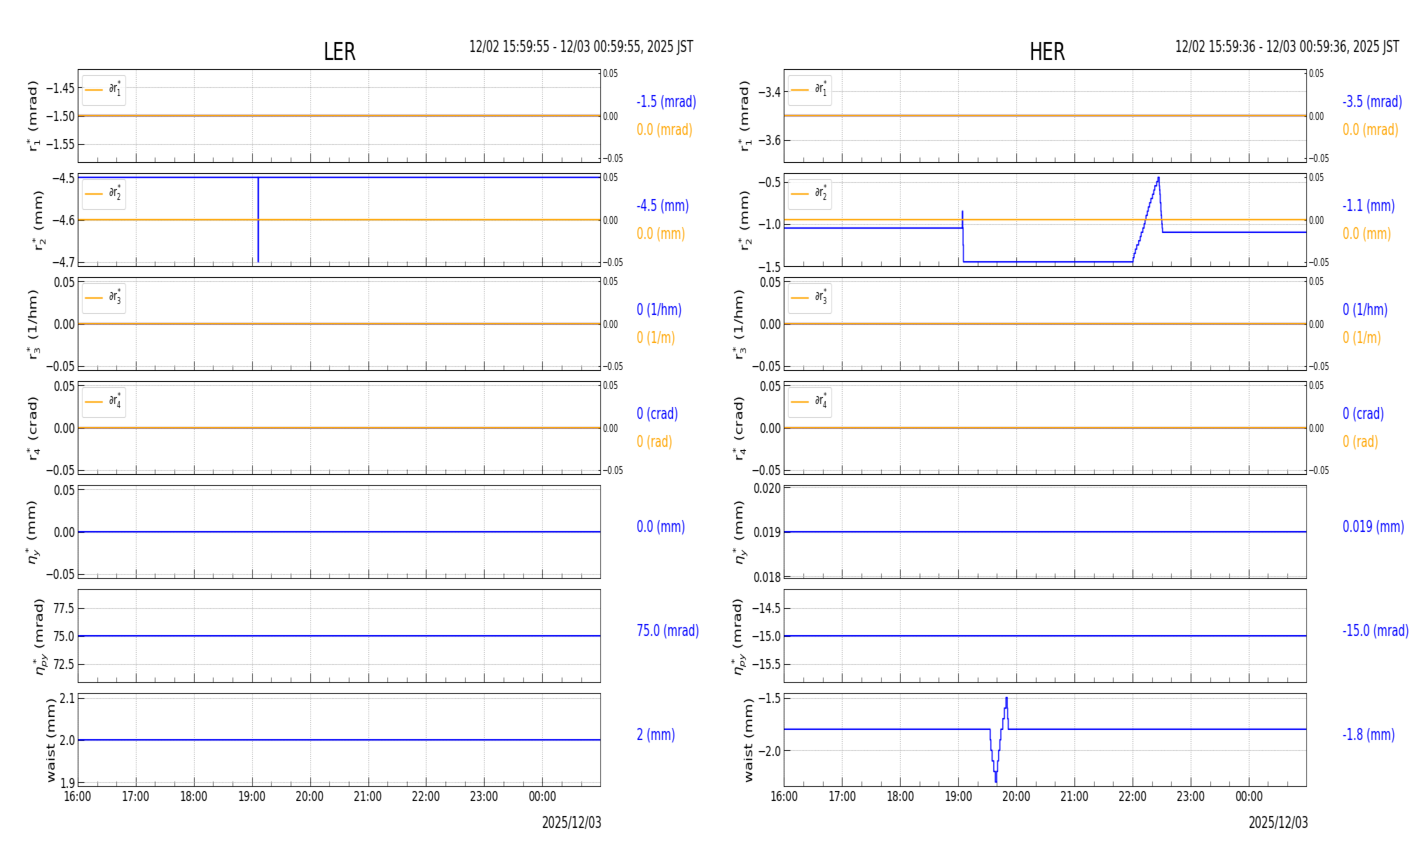Click the 2025/12/03 date label under LER

pyautogui.click(x=572, y=823)
